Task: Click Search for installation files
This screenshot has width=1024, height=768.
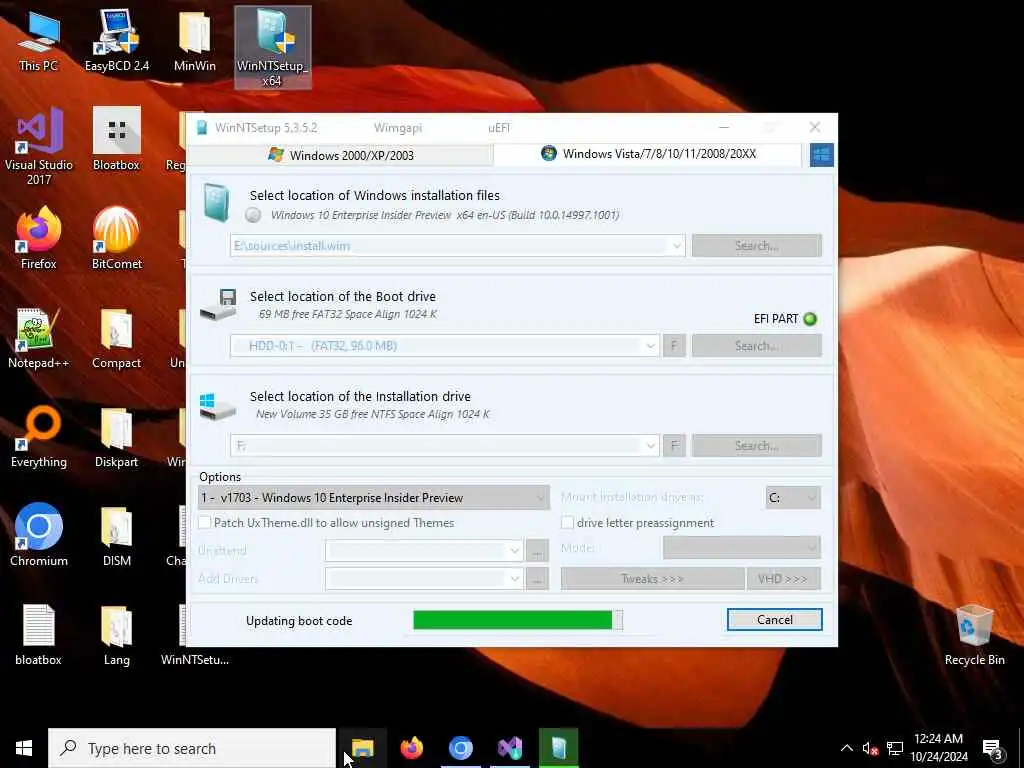Action: tap(756, 246)
